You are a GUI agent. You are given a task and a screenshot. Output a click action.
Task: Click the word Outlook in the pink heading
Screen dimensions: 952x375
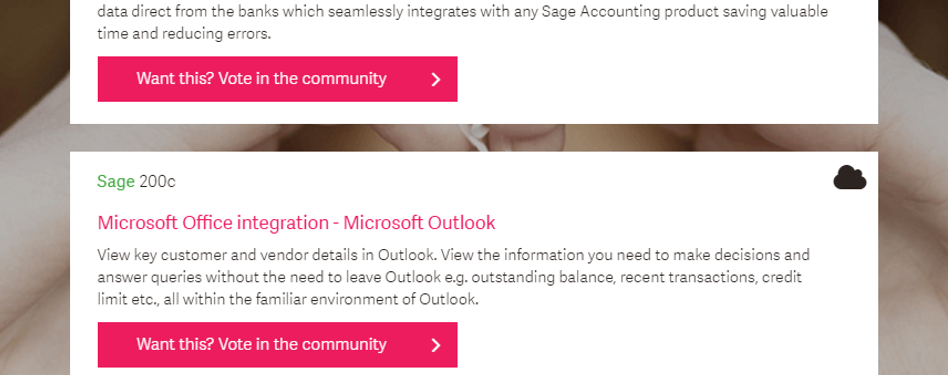pos(461,223)
